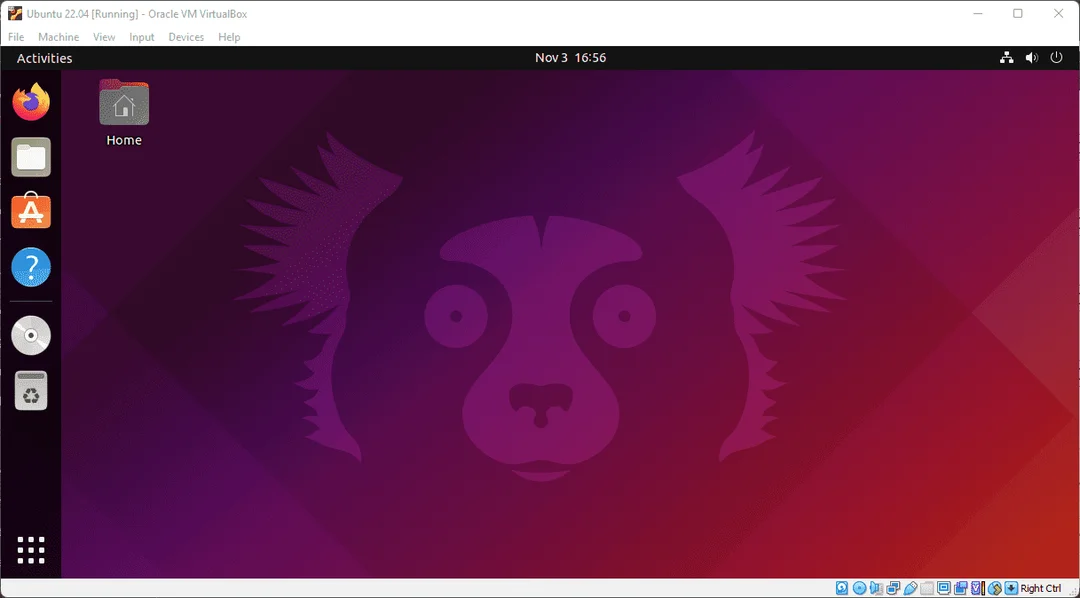
Task: Click the audio status indicator in status bar
Action: click(876, 588)
